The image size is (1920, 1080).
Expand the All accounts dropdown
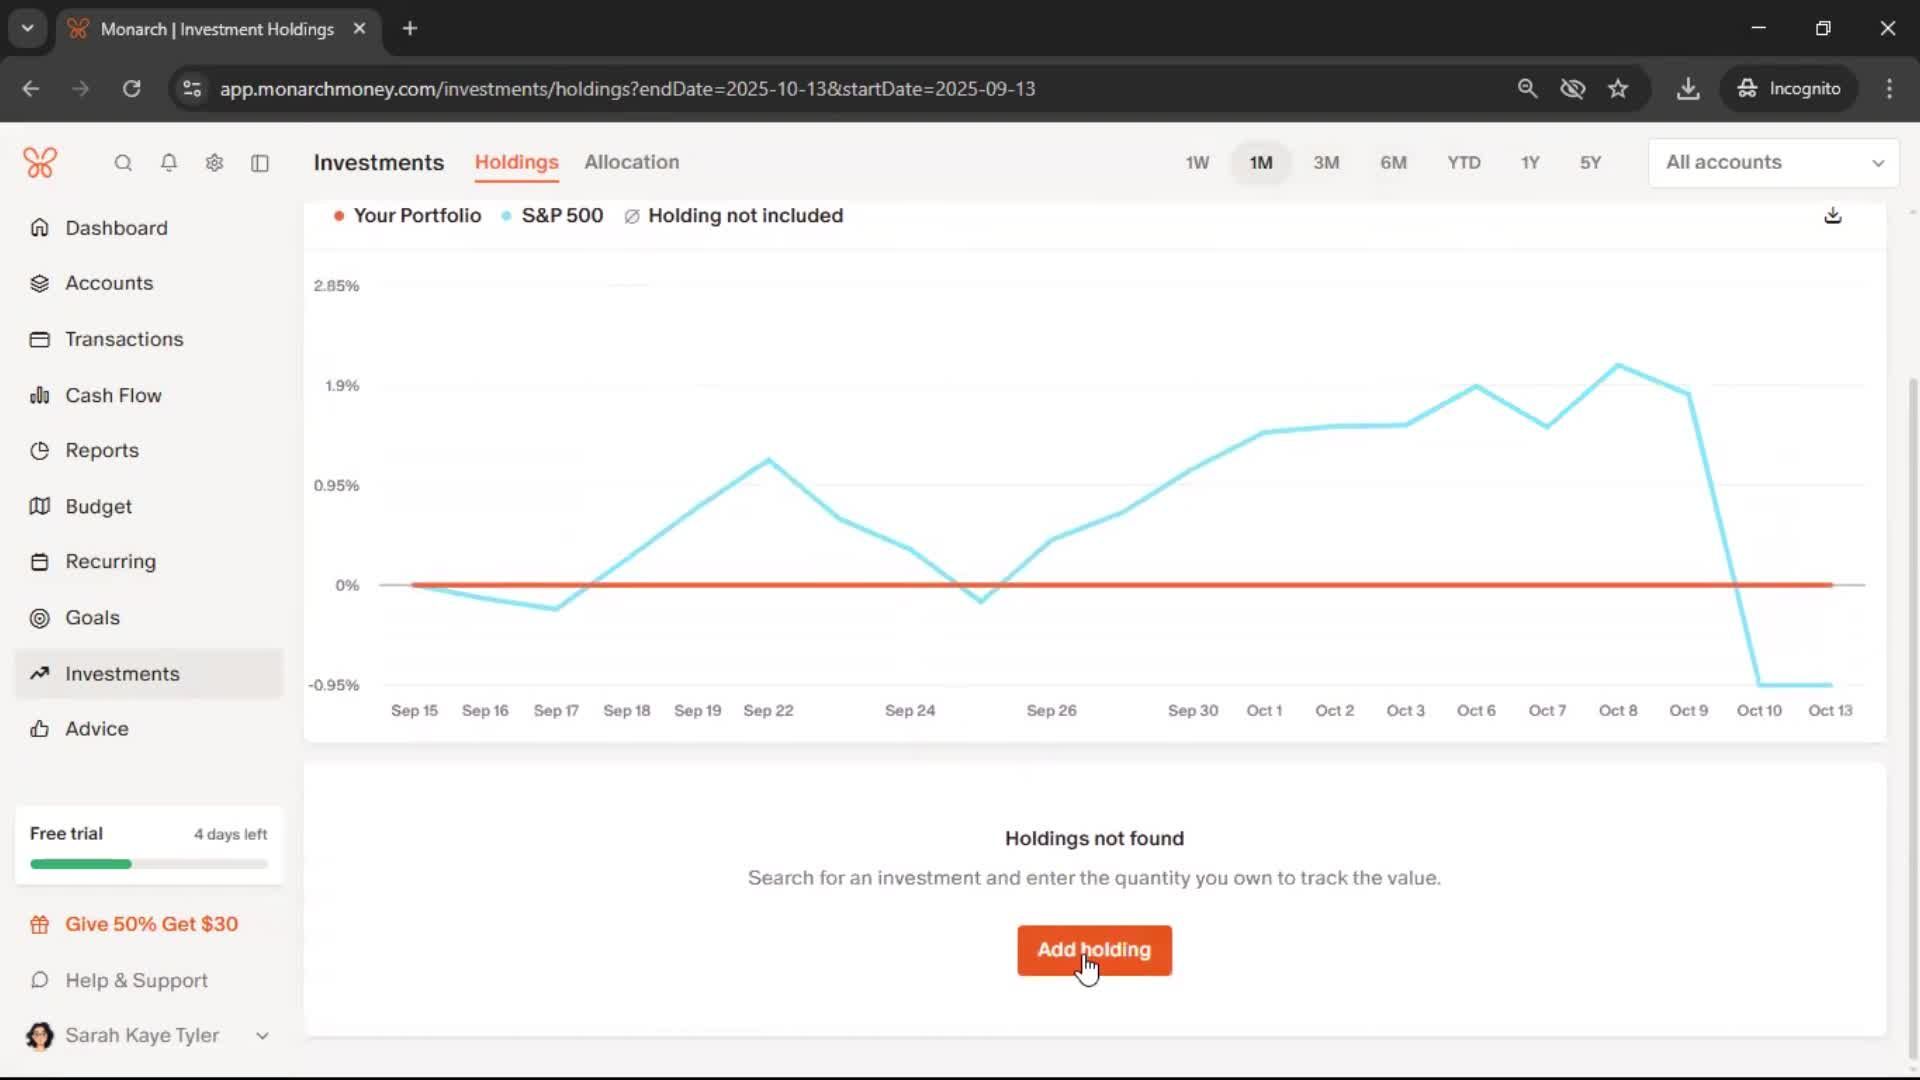tap(1773, 163)
